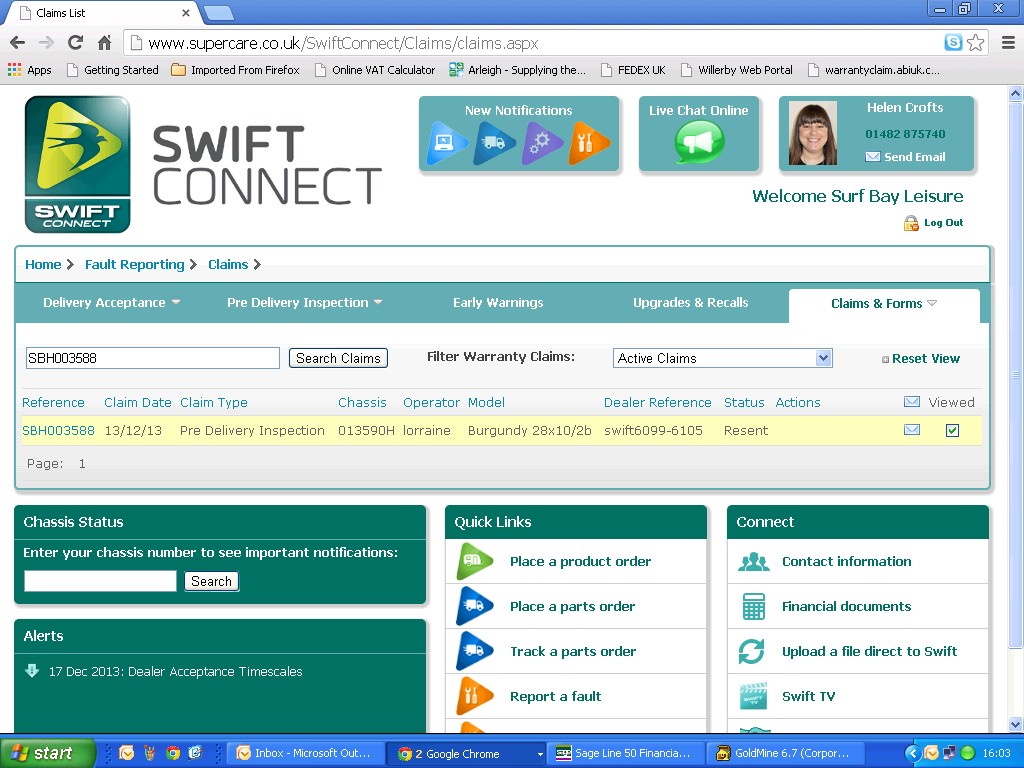Click the Upload a file refresh icon
Screen dimensions: 1024x768
point(752,651)
